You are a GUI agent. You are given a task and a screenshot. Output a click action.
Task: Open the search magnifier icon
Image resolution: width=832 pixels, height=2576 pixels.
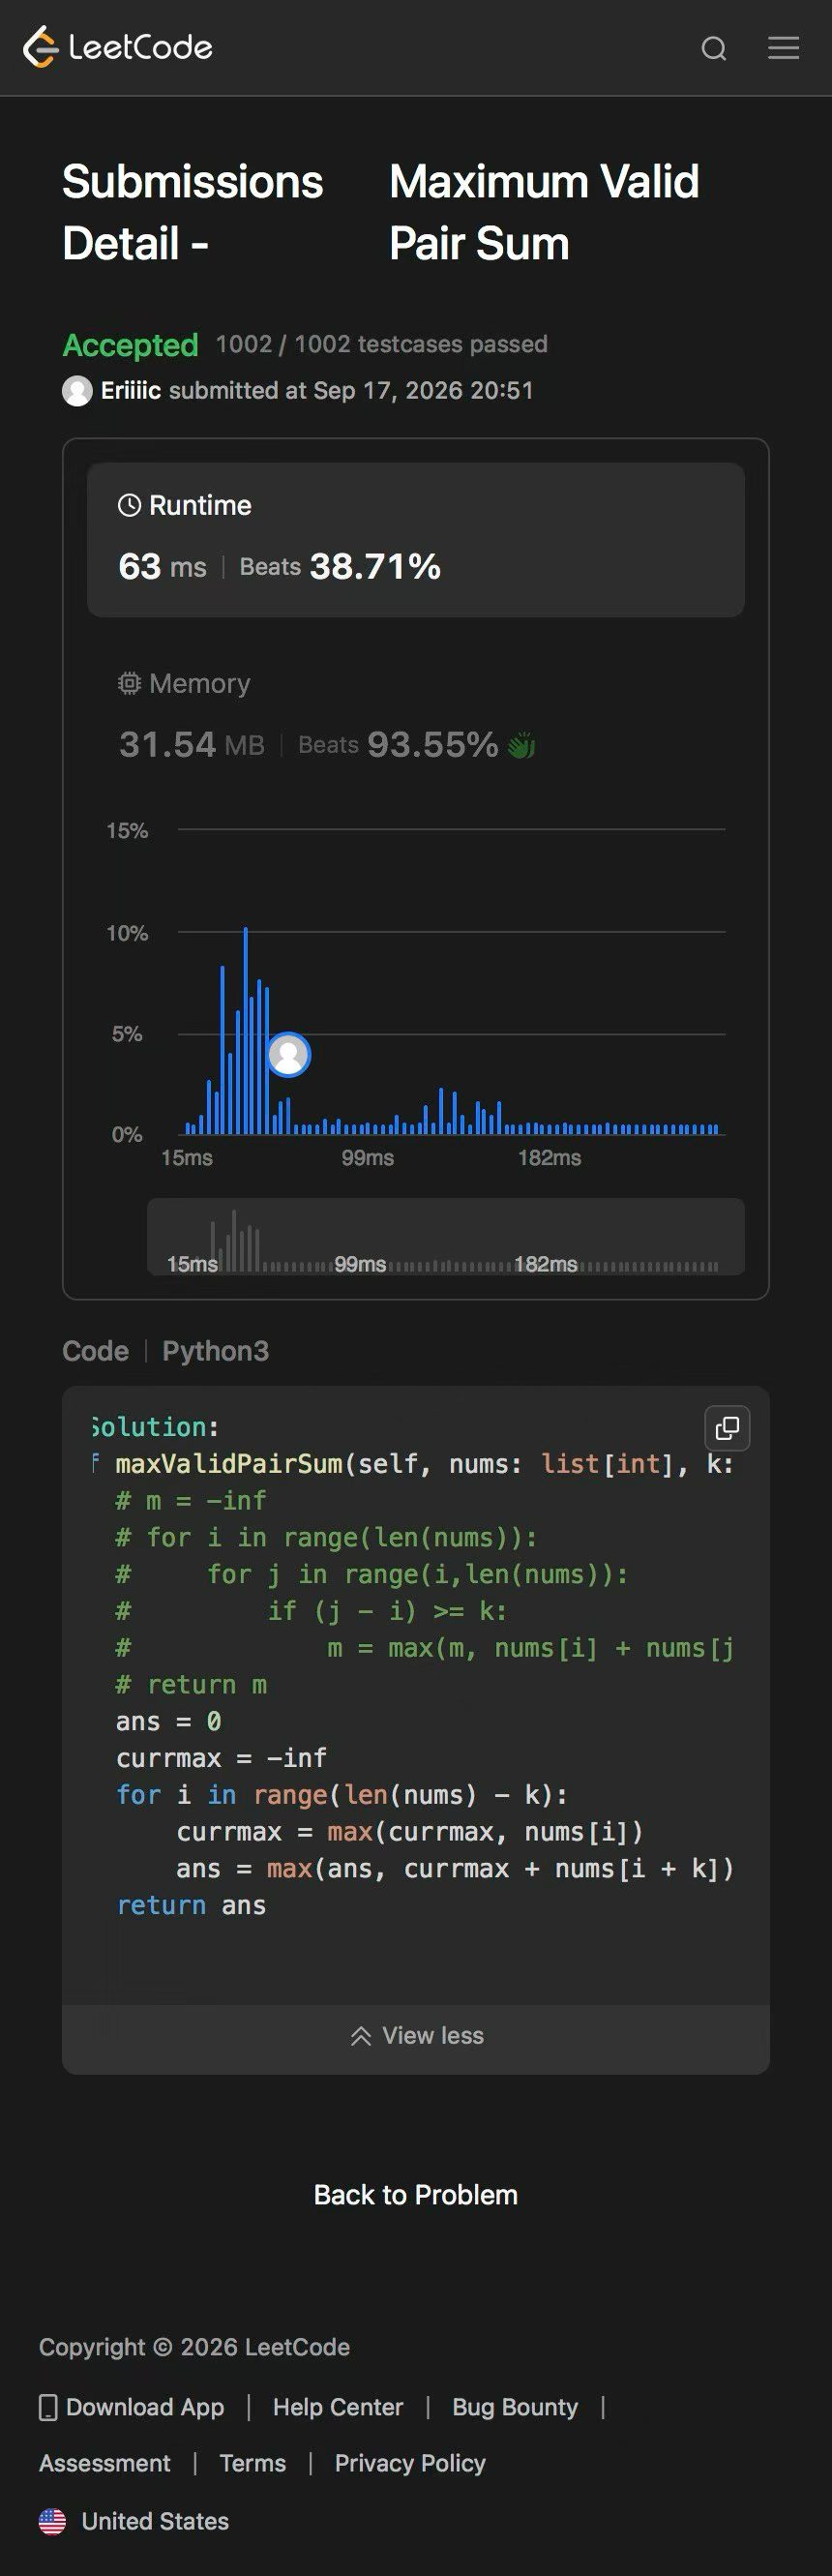click(714, 48)
